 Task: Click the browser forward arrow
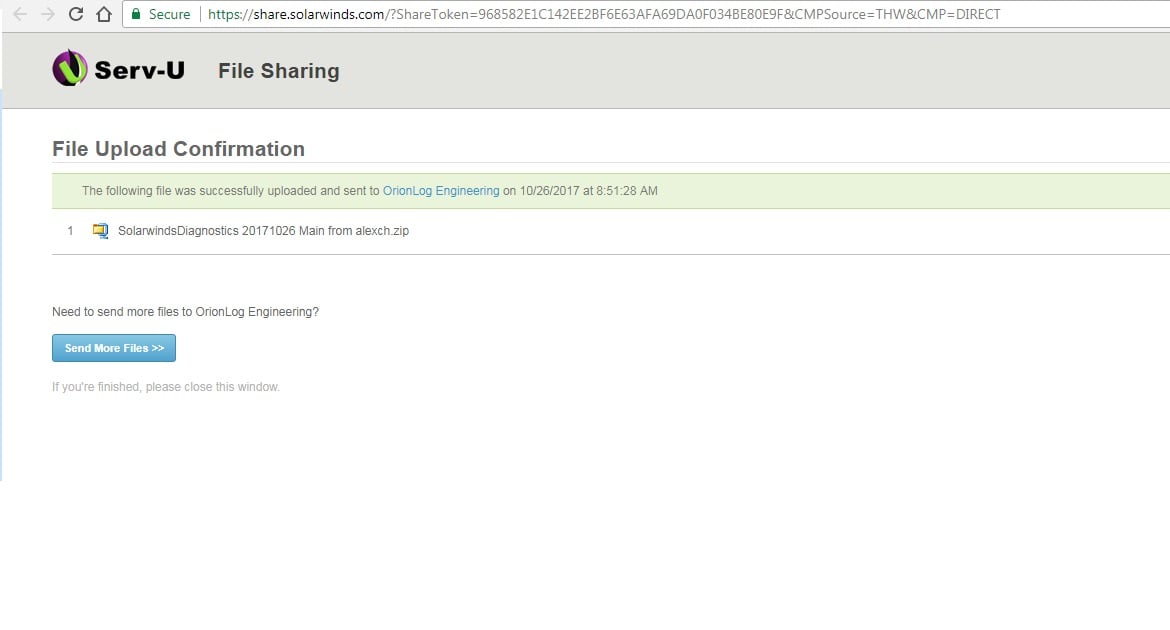coord(48,14)
